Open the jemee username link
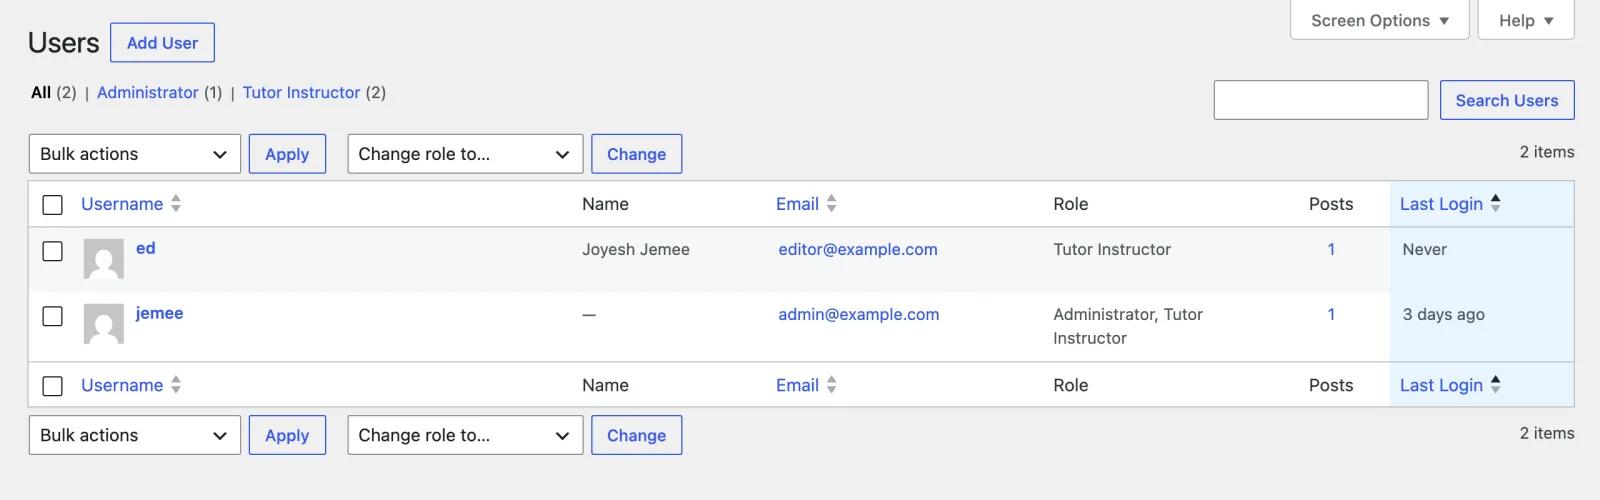The image size is (1600, 500). 159,313
